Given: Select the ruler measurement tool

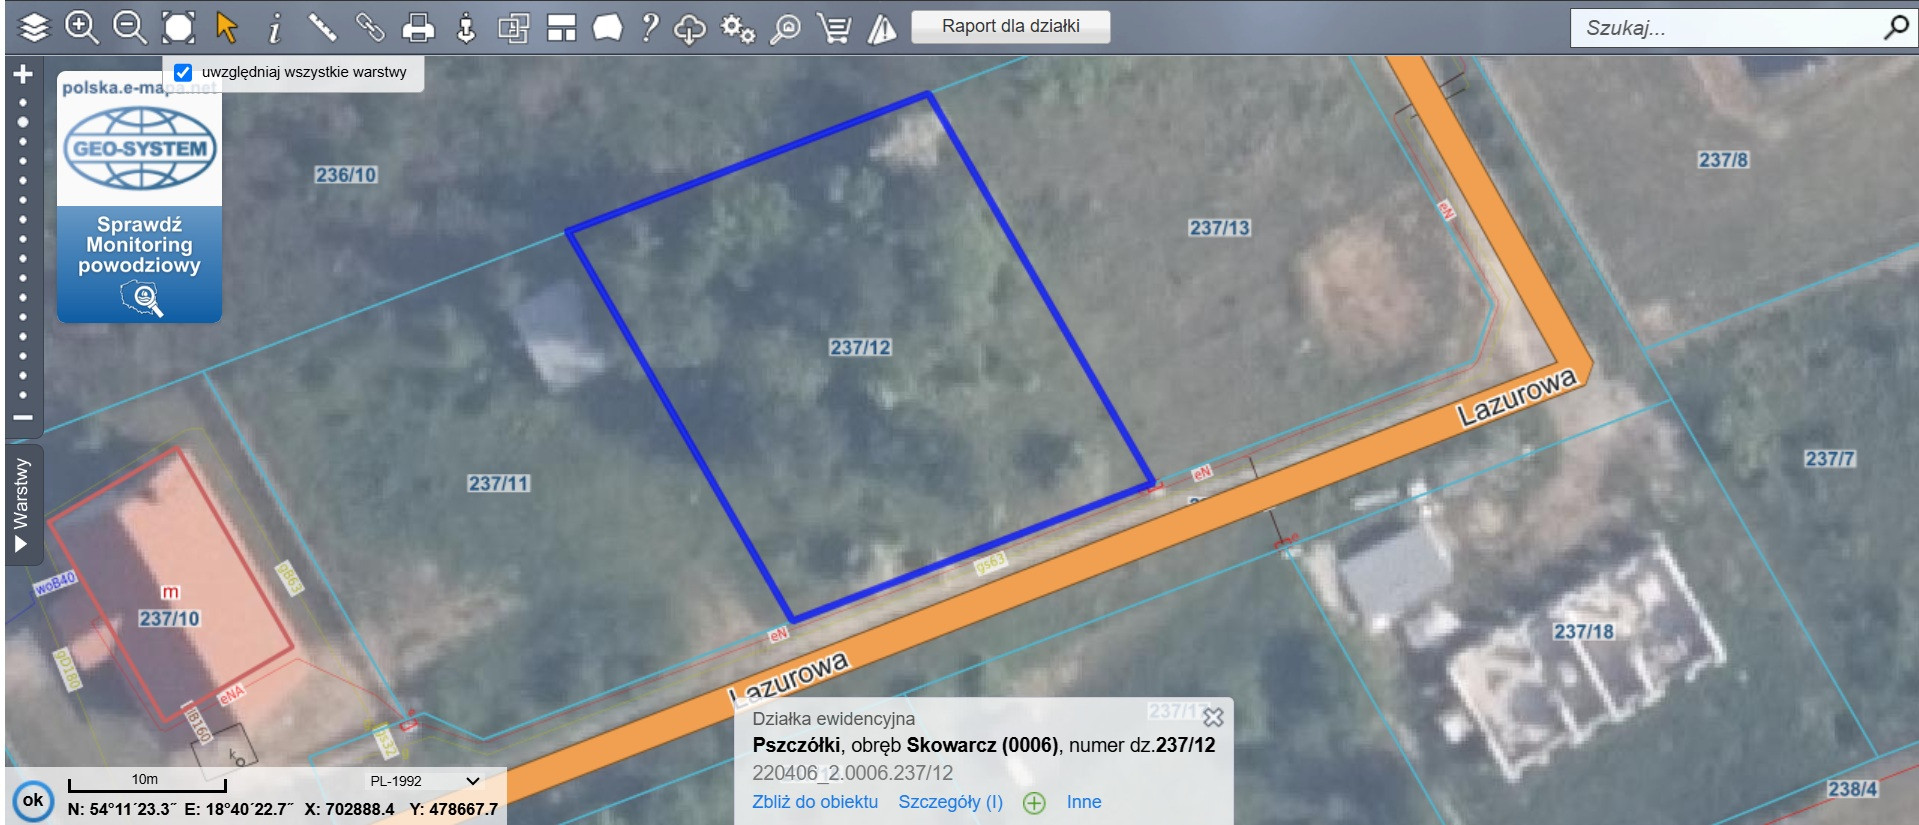Looking at the screenshot, I should [322, 27].
